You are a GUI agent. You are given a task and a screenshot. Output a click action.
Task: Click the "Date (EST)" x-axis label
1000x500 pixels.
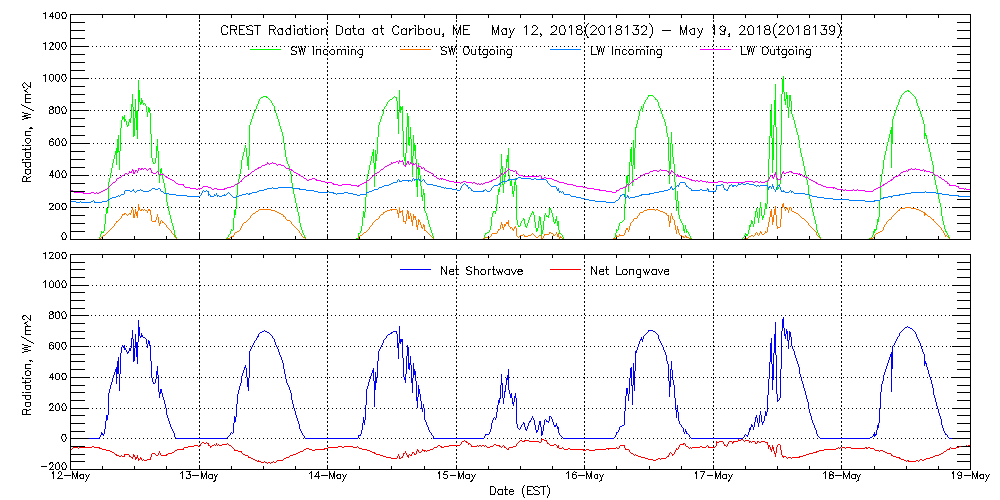(520, 491)
